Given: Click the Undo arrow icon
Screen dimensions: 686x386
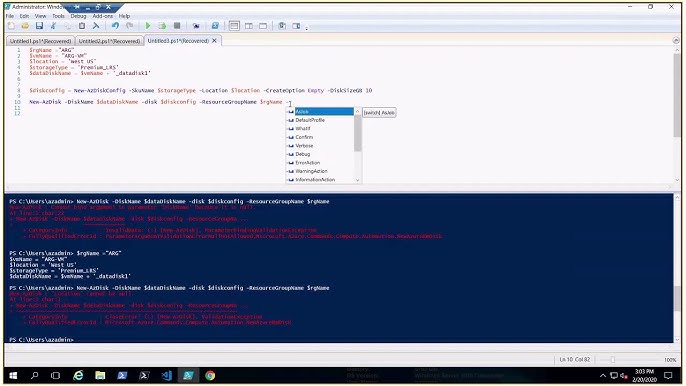Looking at the screenshot, I should click(x=115, y=26).
